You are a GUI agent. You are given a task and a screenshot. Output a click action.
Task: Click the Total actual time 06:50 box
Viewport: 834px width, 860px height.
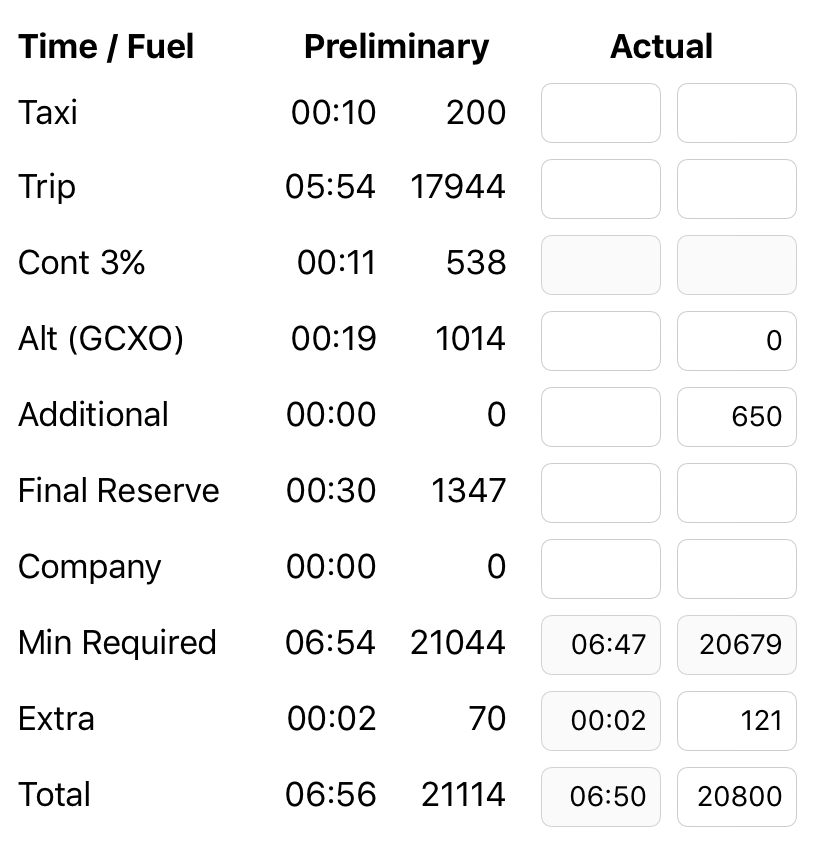click(600, 797)
